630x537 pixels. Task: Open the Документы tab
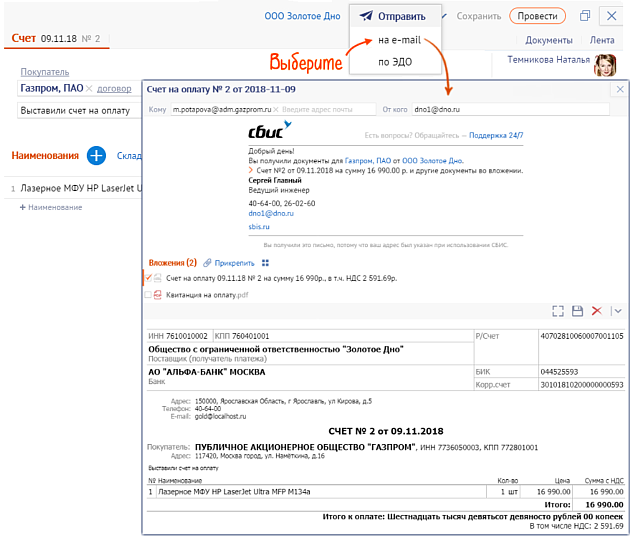(x=548, y=40)
